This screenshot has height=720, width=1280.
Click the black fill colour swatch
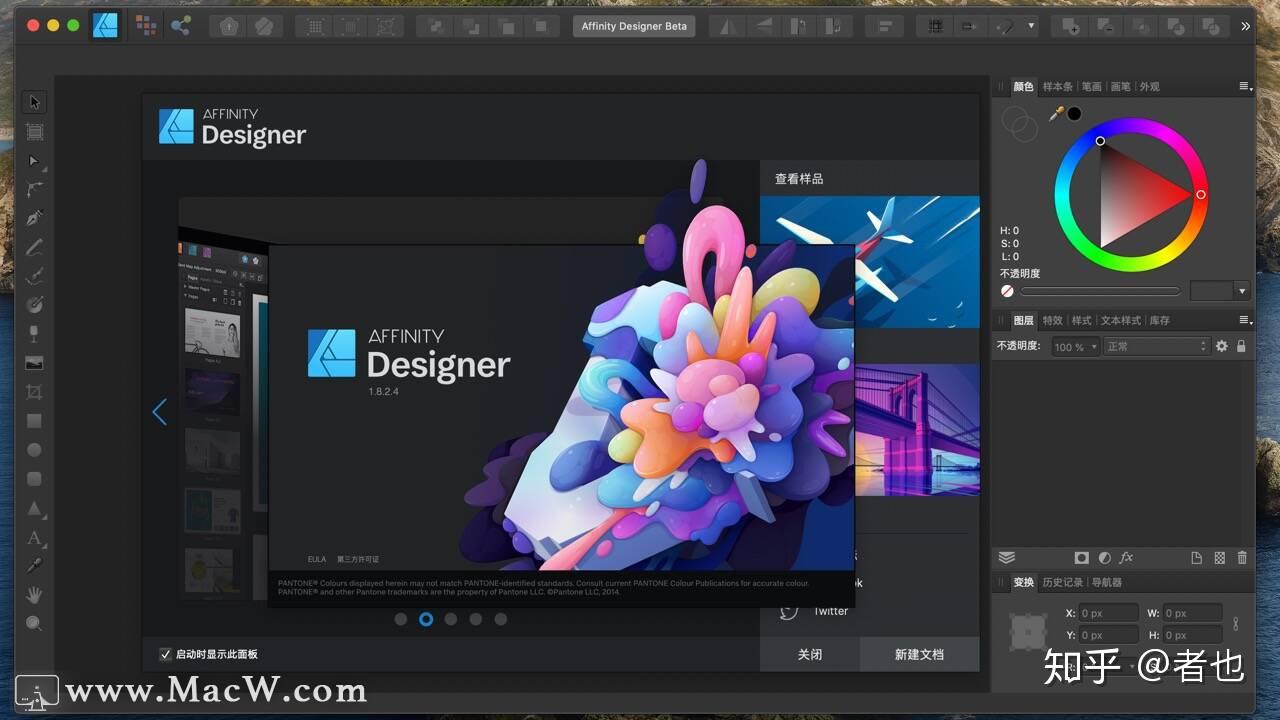tap(1074, 114)
